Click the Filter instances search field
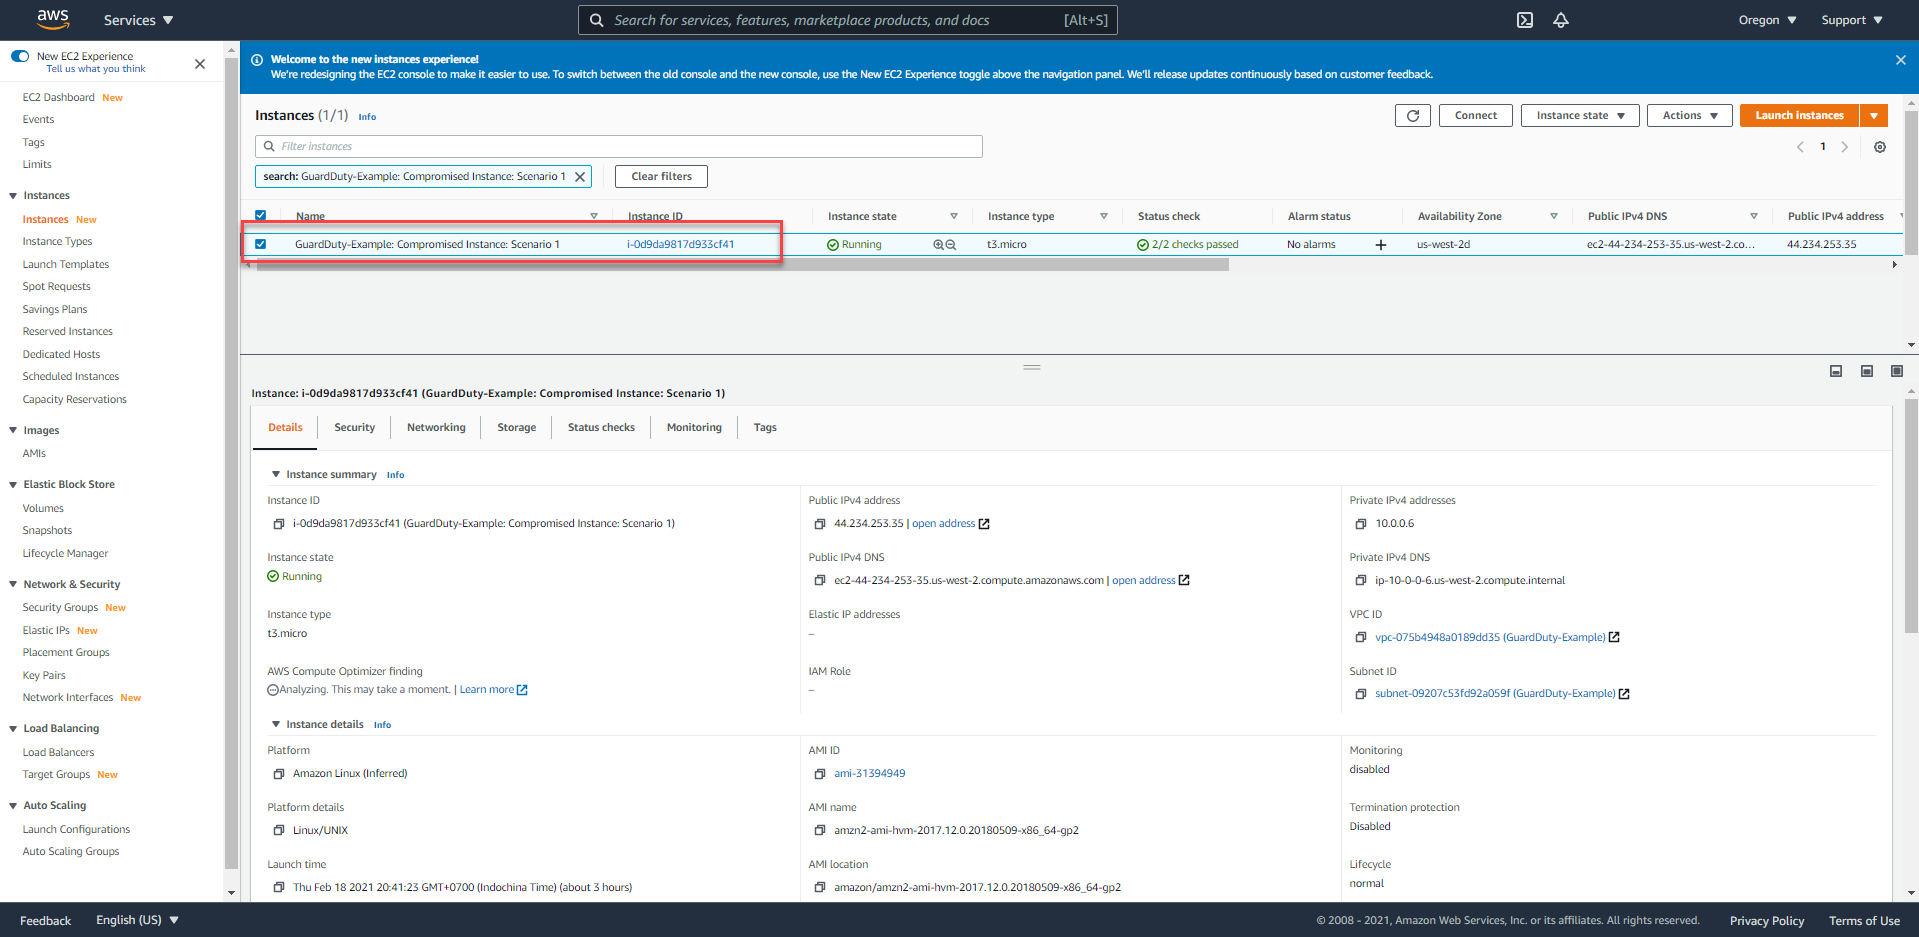The height and width of the screenshot is (937, 1919). (619, 147)
